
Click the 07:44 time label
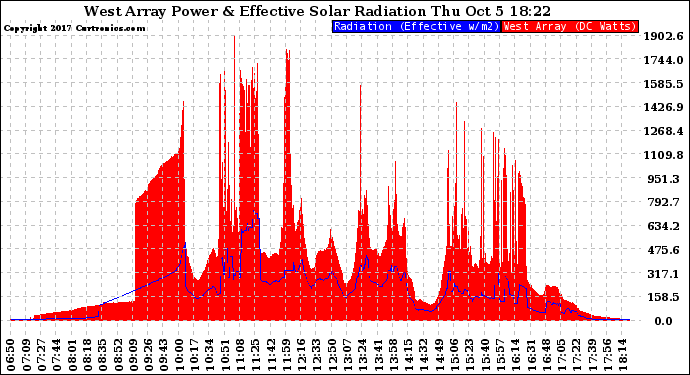(x=57, y=355)
